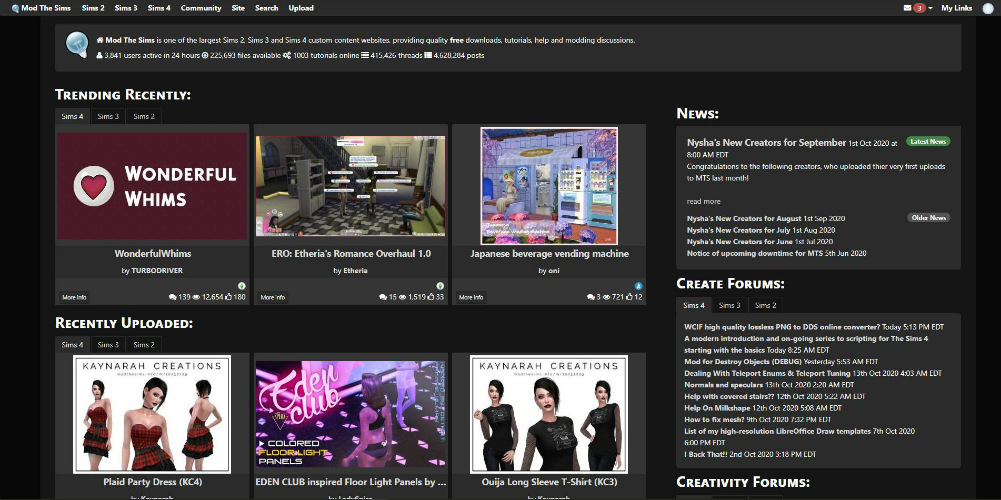Open the Etheria author link

356,271
